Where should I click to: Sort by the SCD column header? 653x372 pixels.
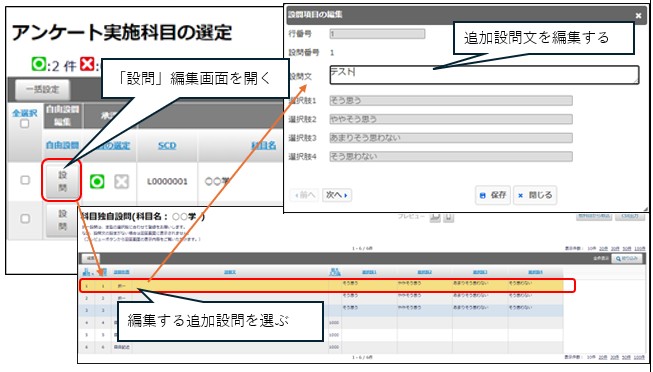(x=167, y=145)
